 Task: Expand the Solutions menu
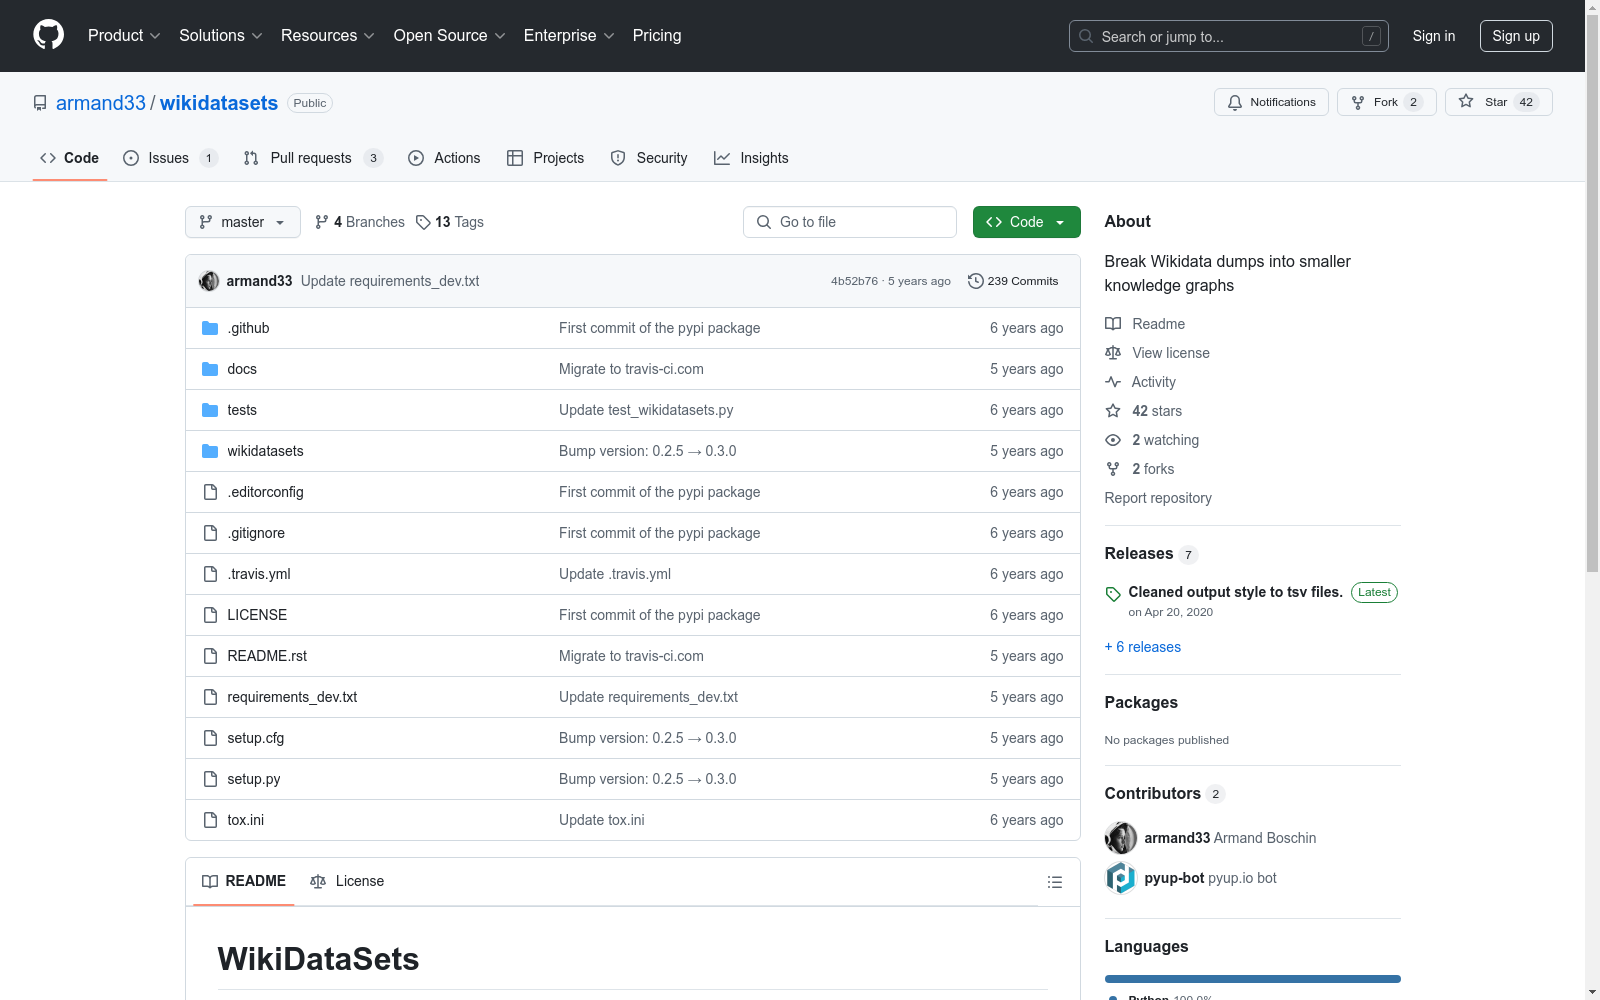pos(221,36)
